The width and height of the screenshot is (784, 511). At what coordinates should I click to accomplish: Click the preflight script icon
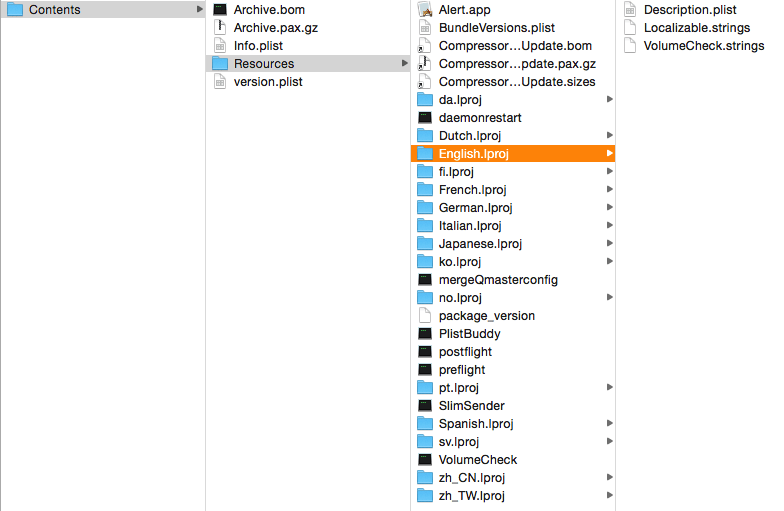pos(425,370)
